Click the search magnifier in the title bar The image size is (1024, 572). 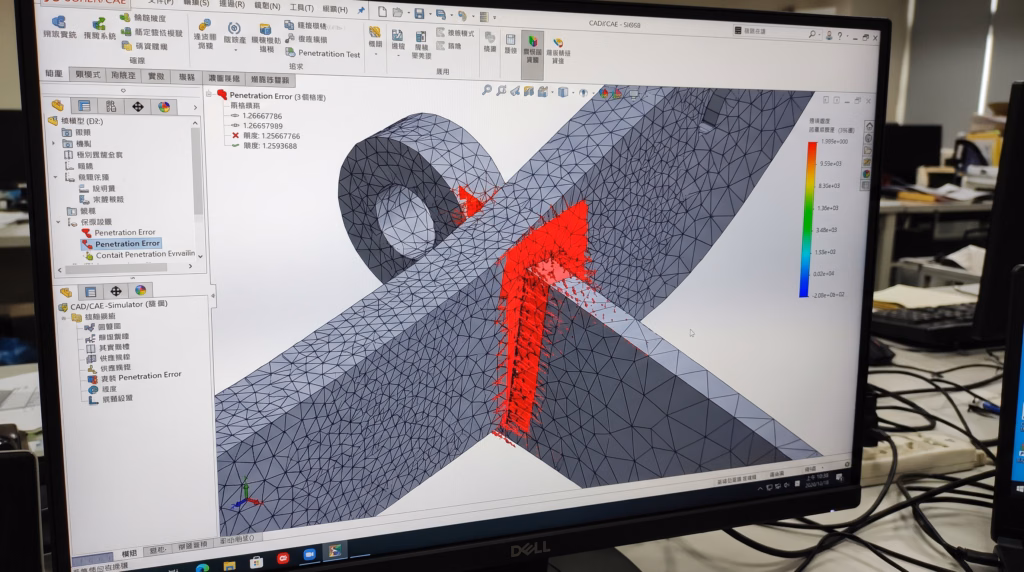click(x=812, y=35)
